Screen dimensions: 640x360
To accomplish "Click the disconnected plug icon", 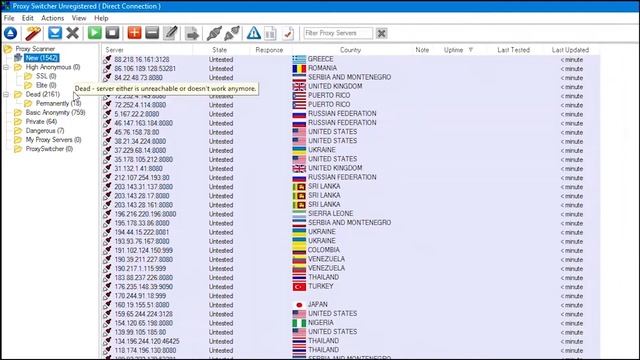I will tap(232, 33).
